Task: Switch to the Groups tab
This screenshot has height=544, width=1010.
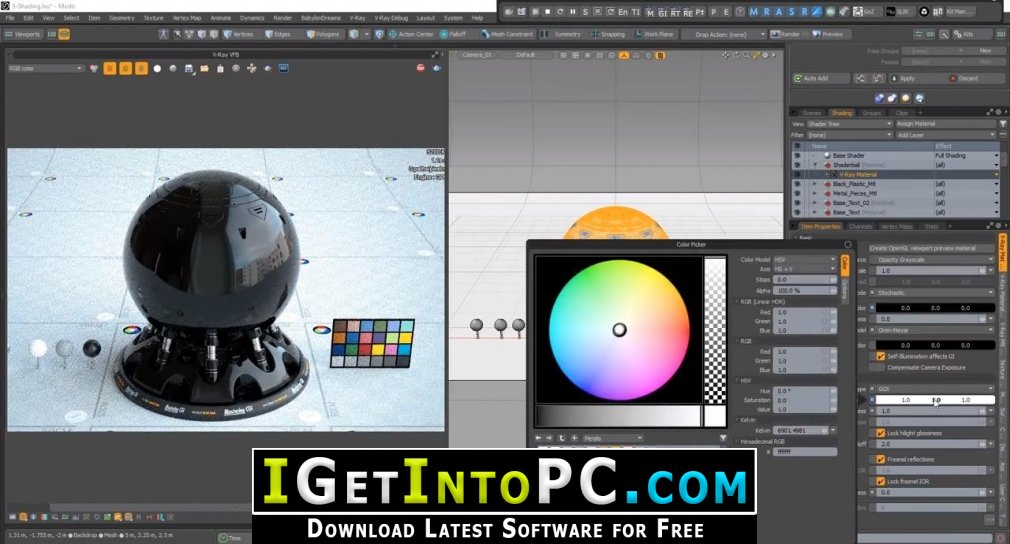Action: point(872,113)
